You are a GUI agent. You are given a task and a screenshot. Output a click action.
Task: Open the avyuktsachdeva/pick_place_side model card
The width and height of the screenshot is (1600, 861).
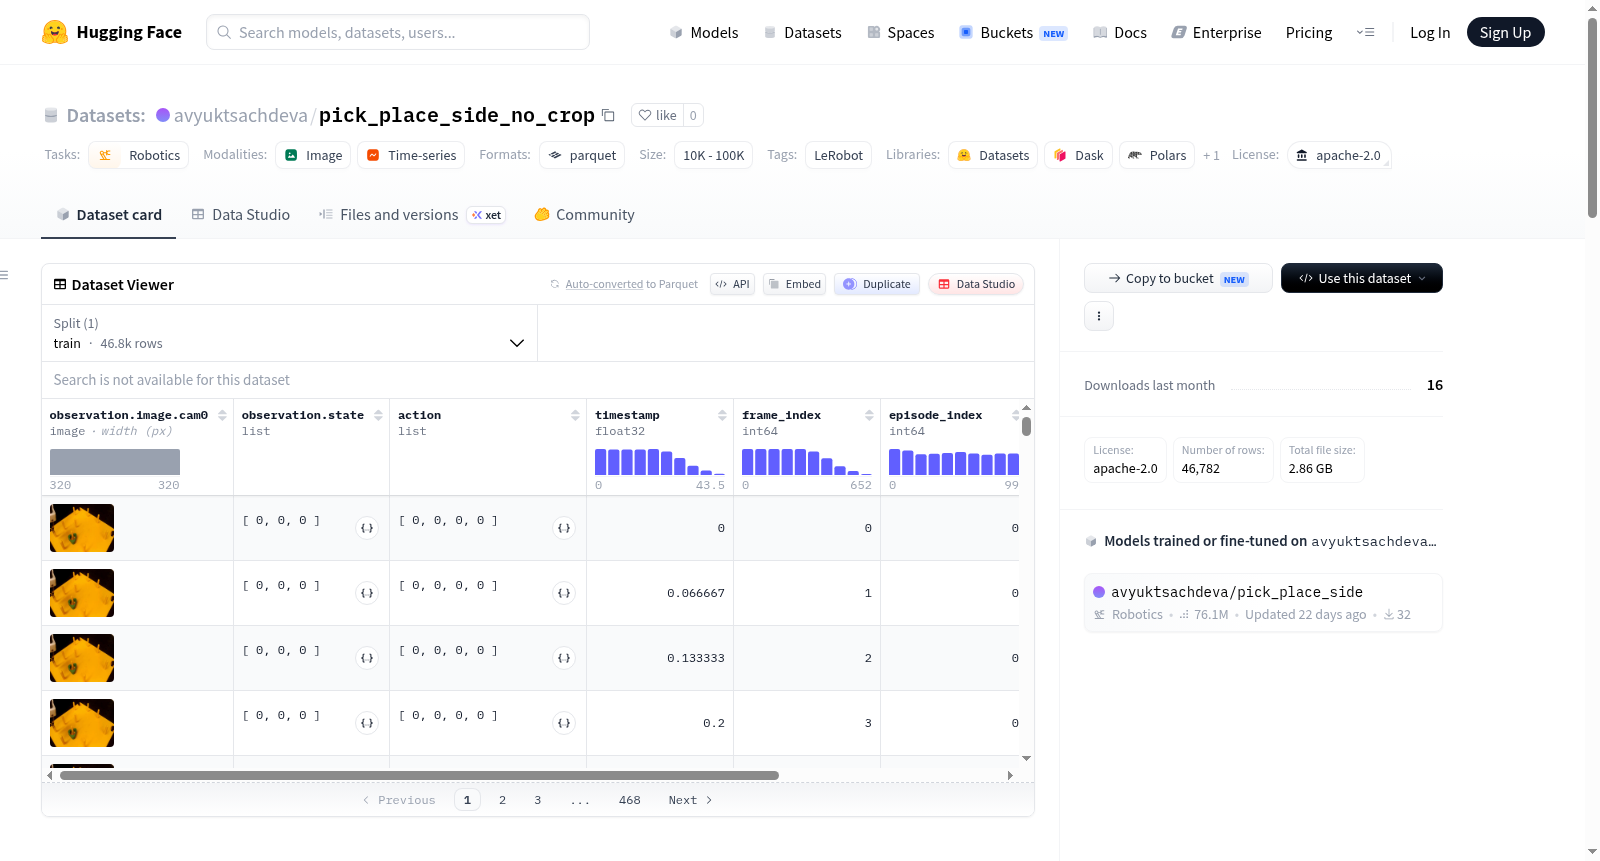1263,602
